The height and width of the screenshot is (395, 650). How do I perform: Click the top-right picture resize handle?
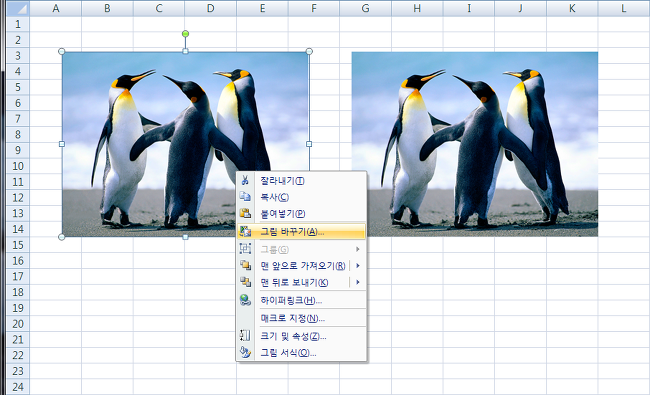point(309,51)
